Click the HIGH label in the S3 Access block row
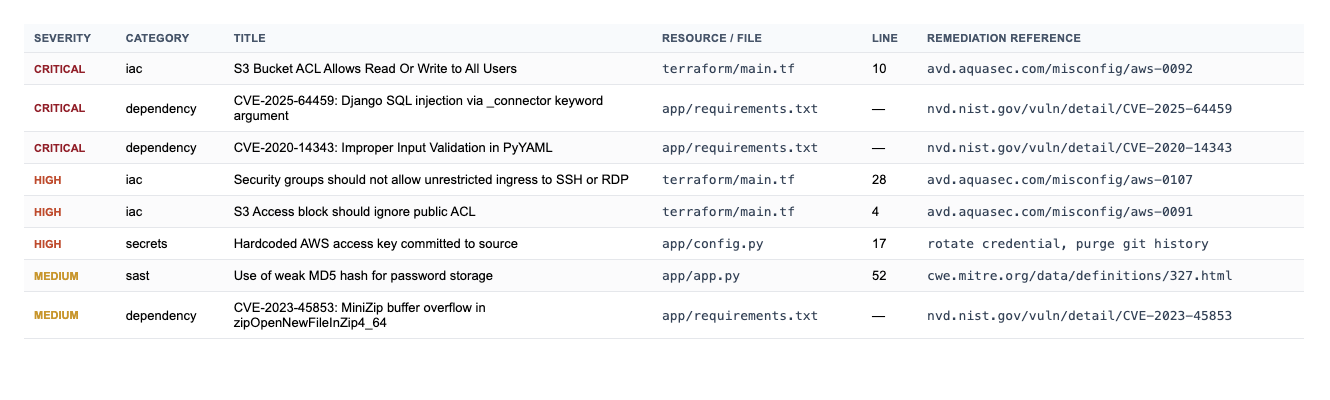The height and width of the screenshot is (400, 1330). pos(48,212)
